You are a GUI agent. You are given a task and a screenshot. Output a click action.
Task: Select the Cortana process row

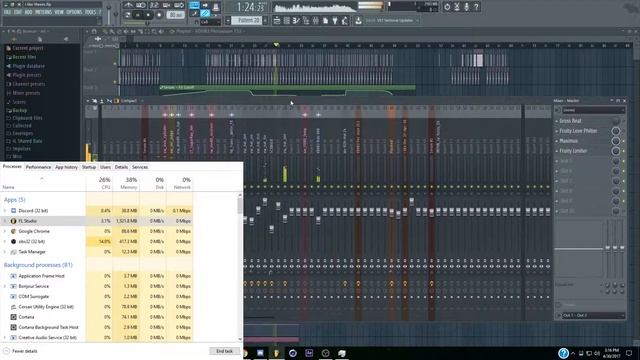[x=97, y=317]
